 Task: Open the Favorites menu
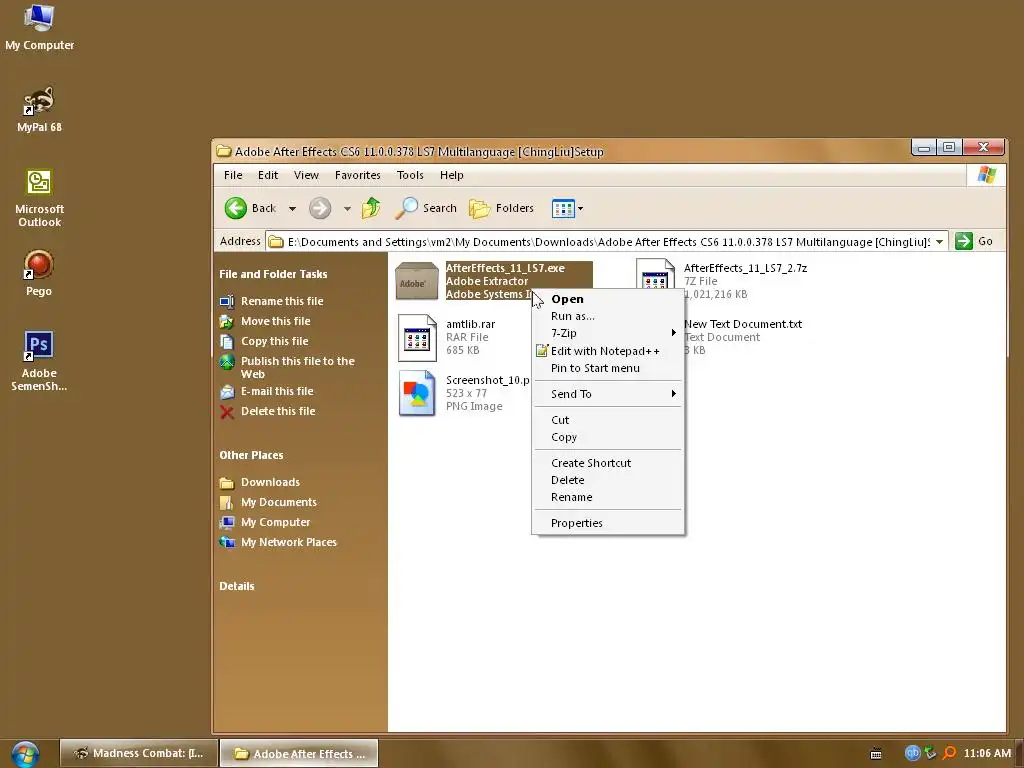point(357,175)
